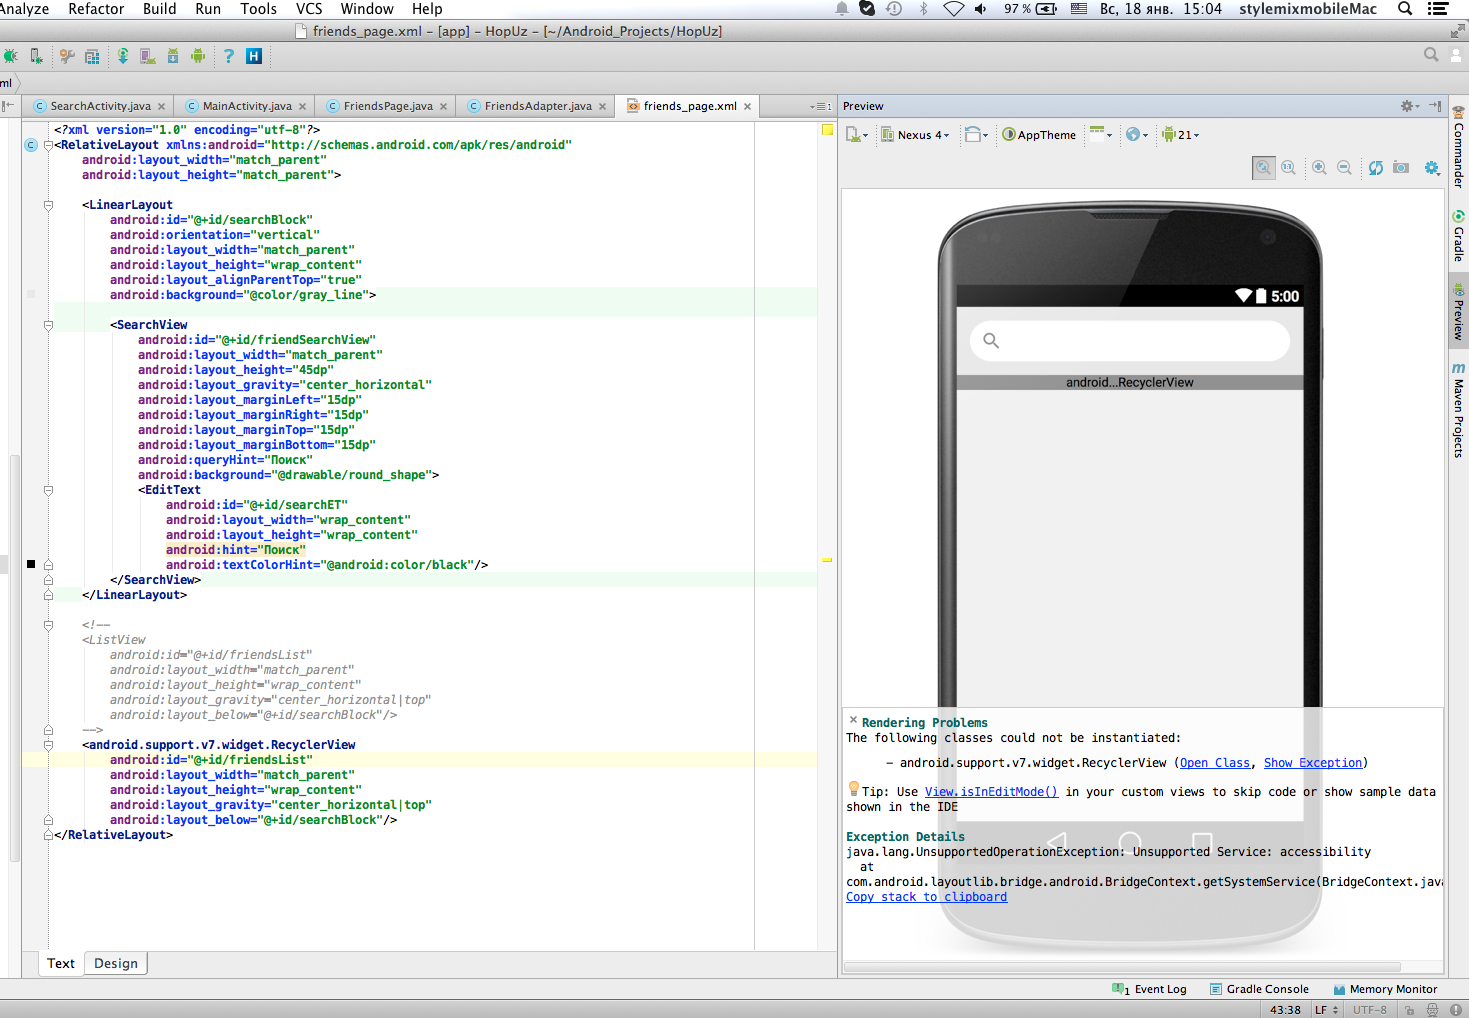Click the Android Device Monitor icon
Image resolution: width=1469 pixels, height=1018 pixels.
[198, 56]
